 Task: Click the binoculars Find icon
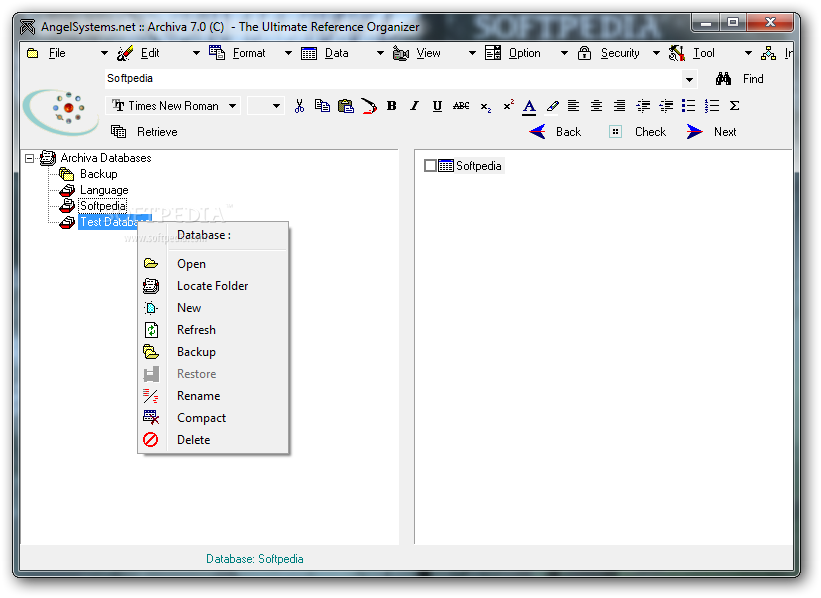coord(723,79)
